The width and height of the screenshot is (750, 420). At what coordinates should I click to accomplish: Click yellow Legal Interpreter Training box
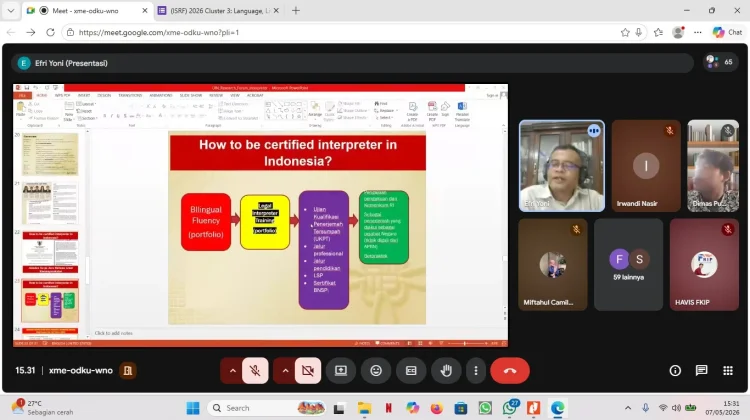265,222
